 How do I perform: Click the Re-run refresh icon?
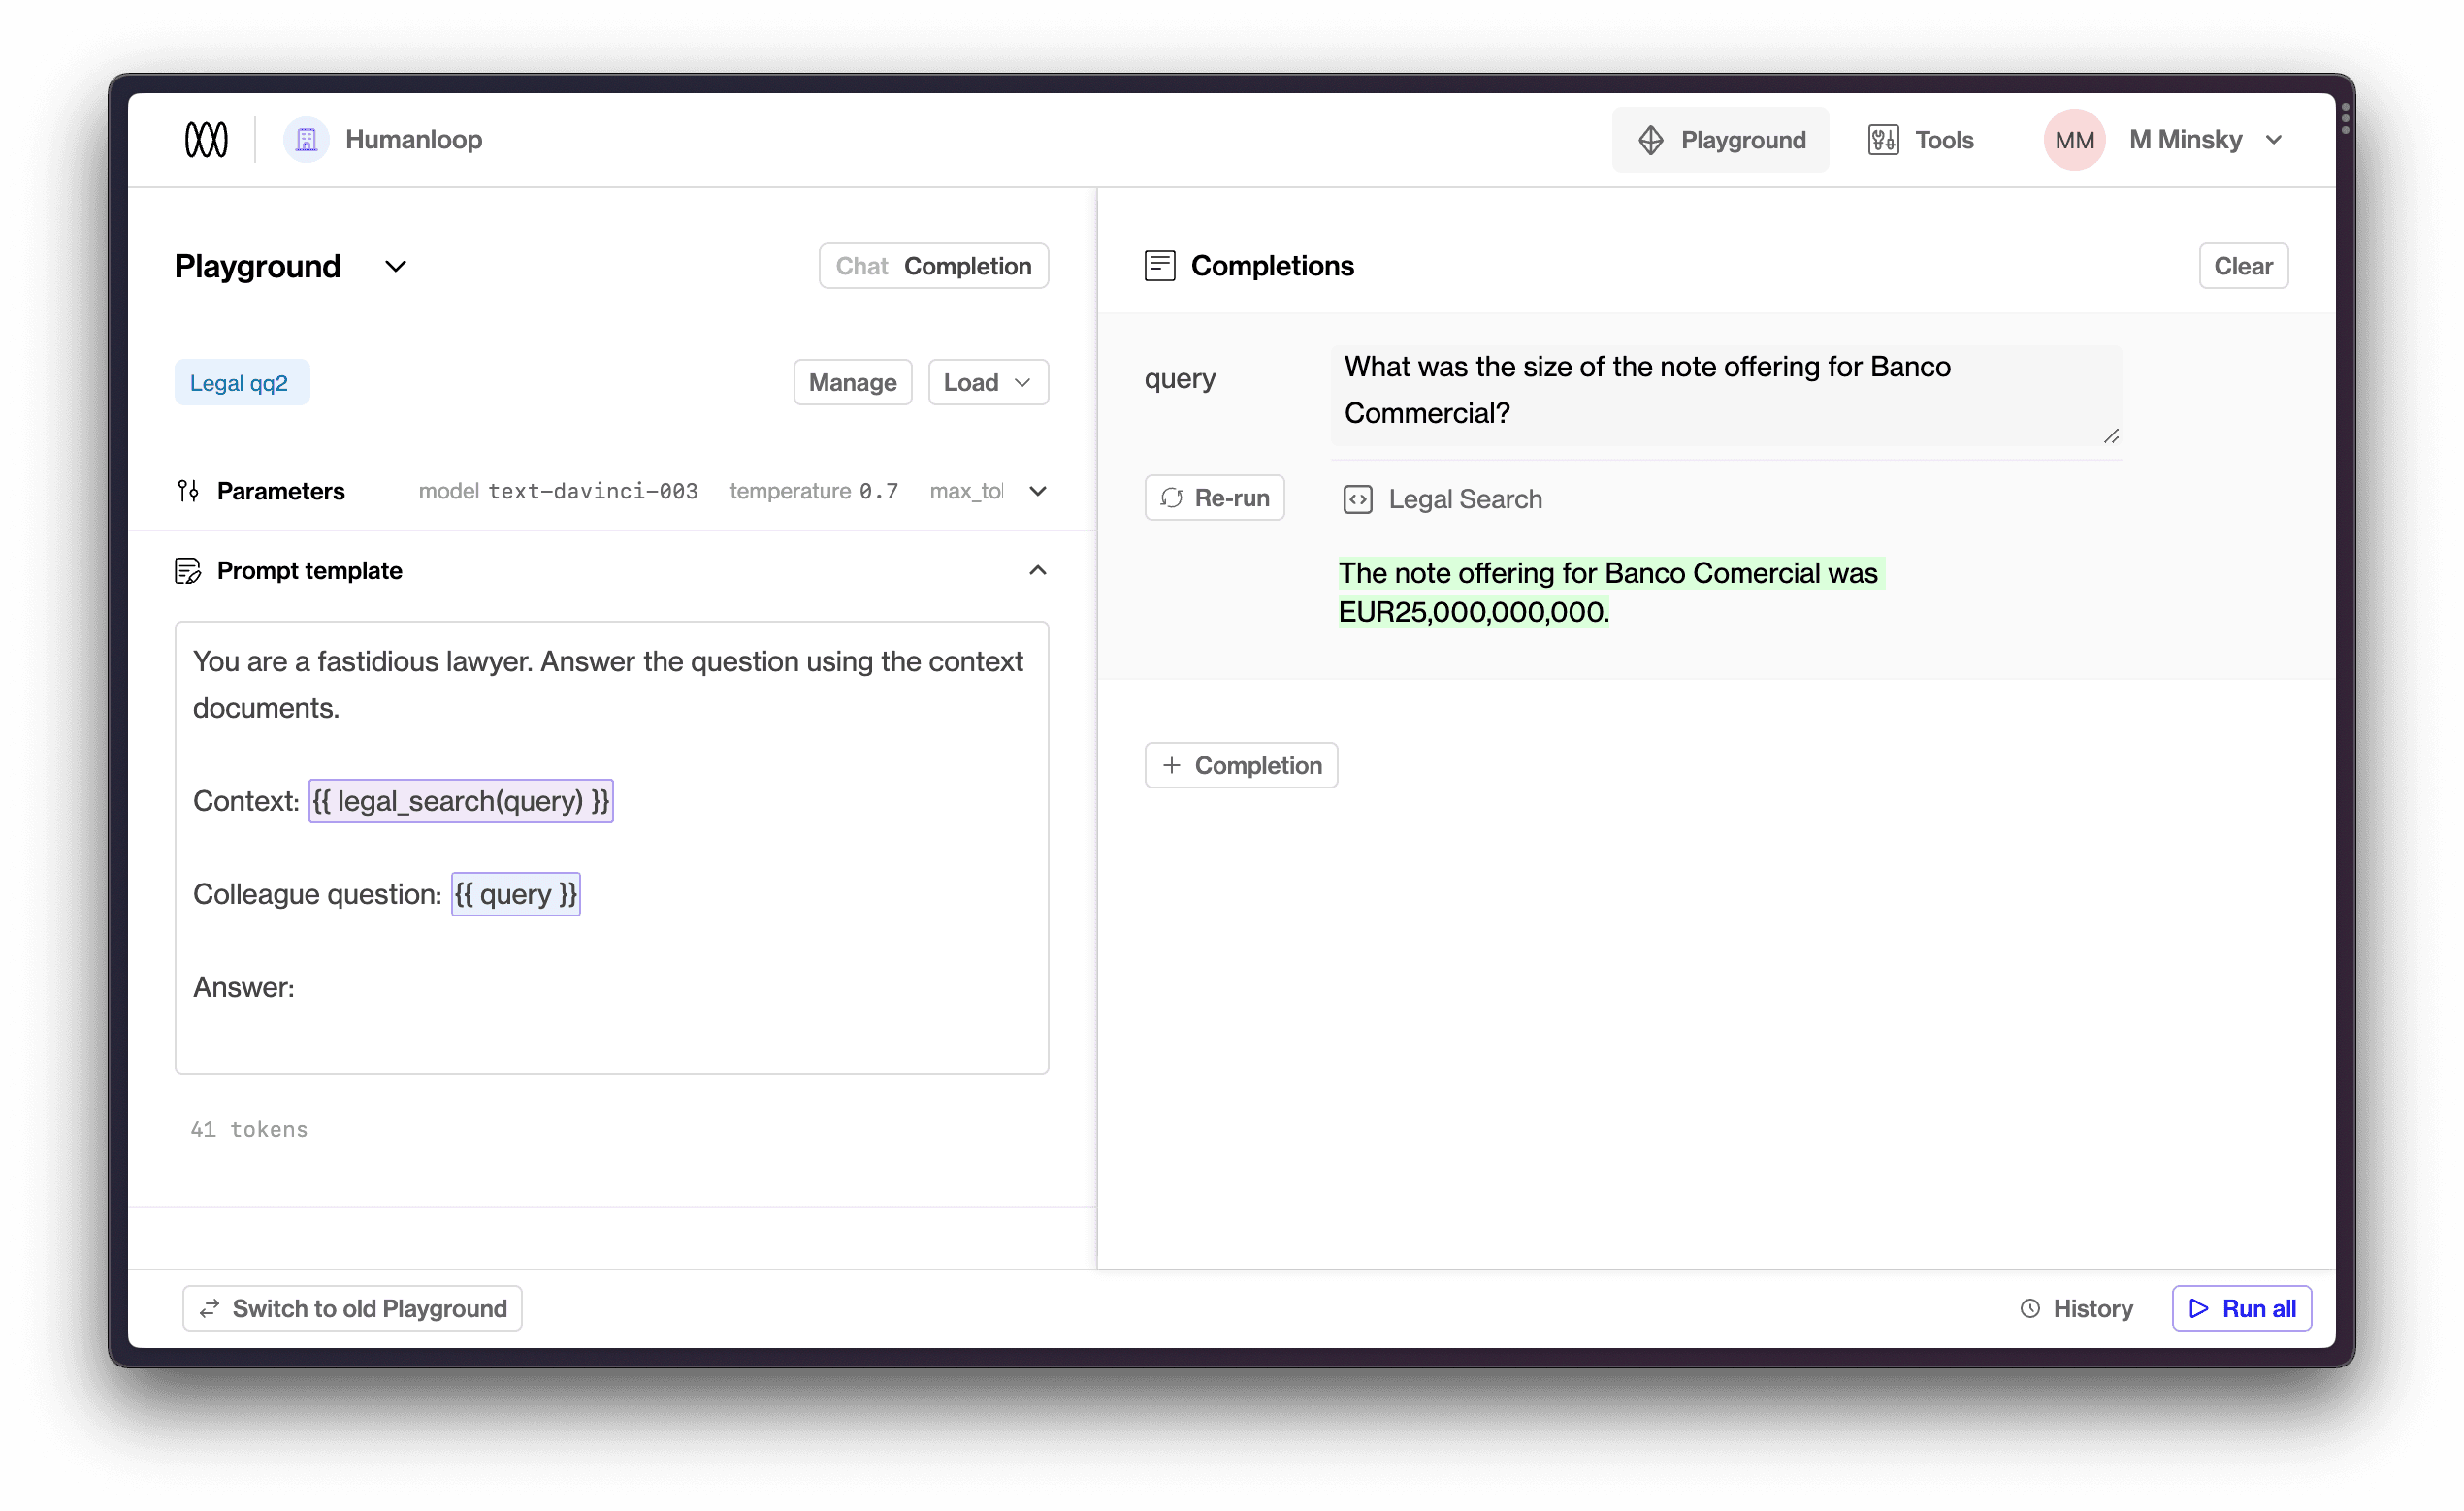1171,497
